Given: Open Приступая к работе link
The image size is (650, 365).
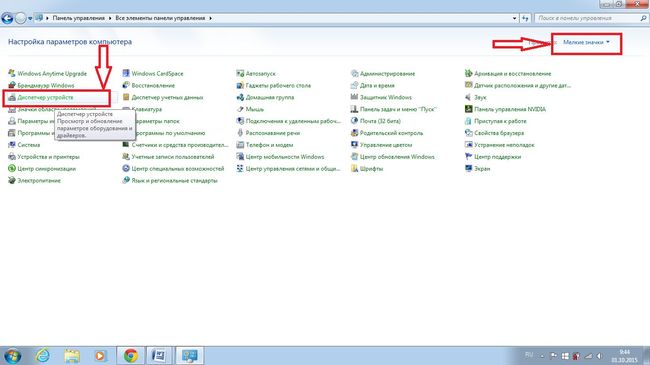Looking at the screenshot, I should (x=500, y=121).
